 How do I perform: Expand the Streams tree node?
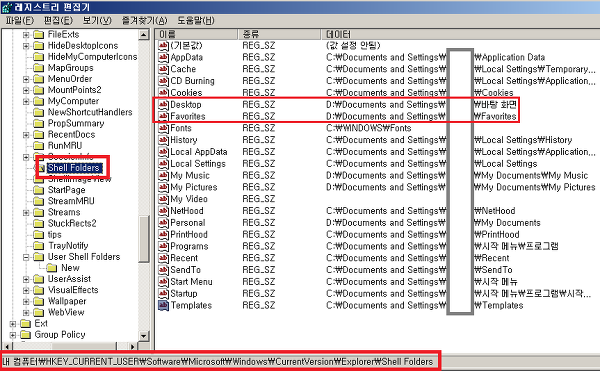click(26, 213)
